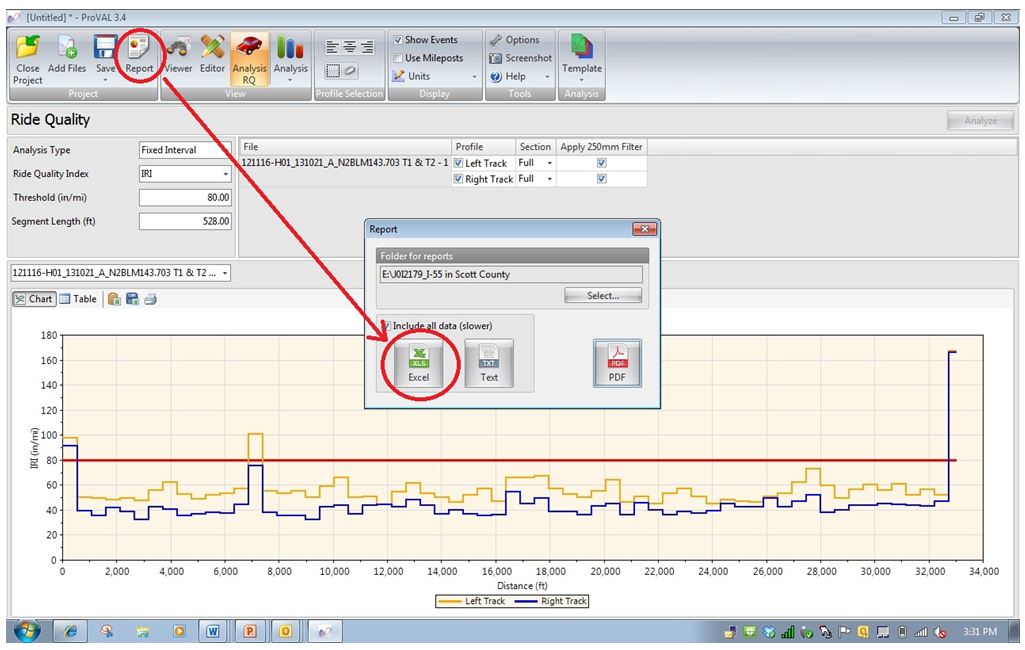
Task: Close the current project
Action: [28, 60]
